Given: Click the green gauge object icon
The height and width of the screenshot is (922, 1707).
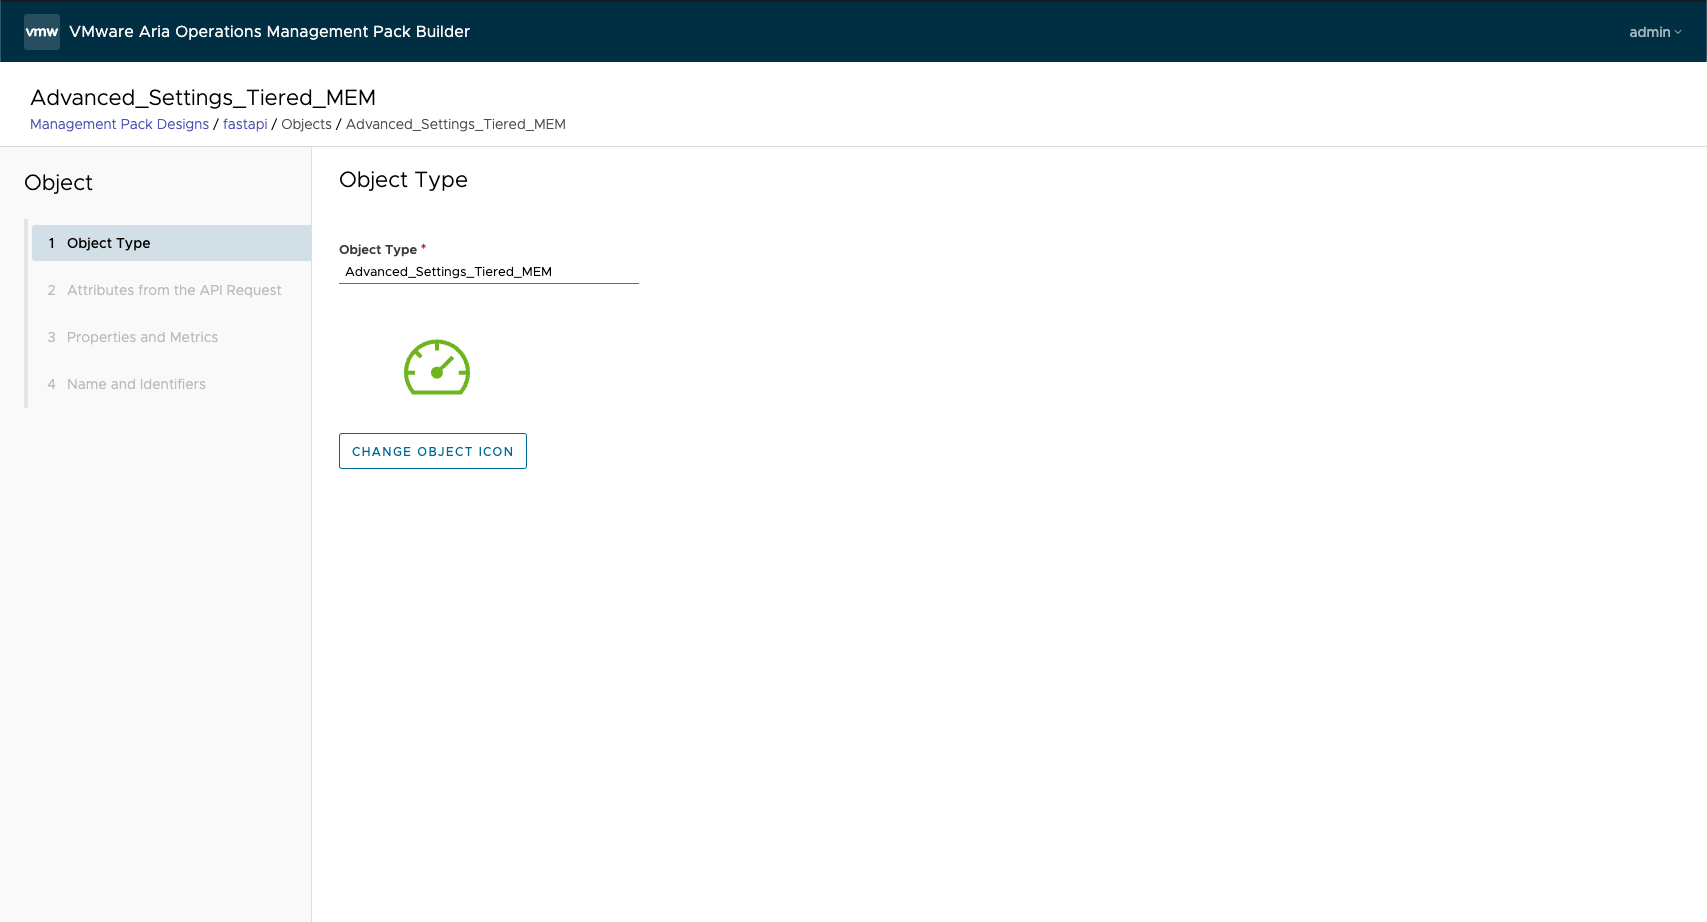Looking at the screenshot, I should [437, 368].
